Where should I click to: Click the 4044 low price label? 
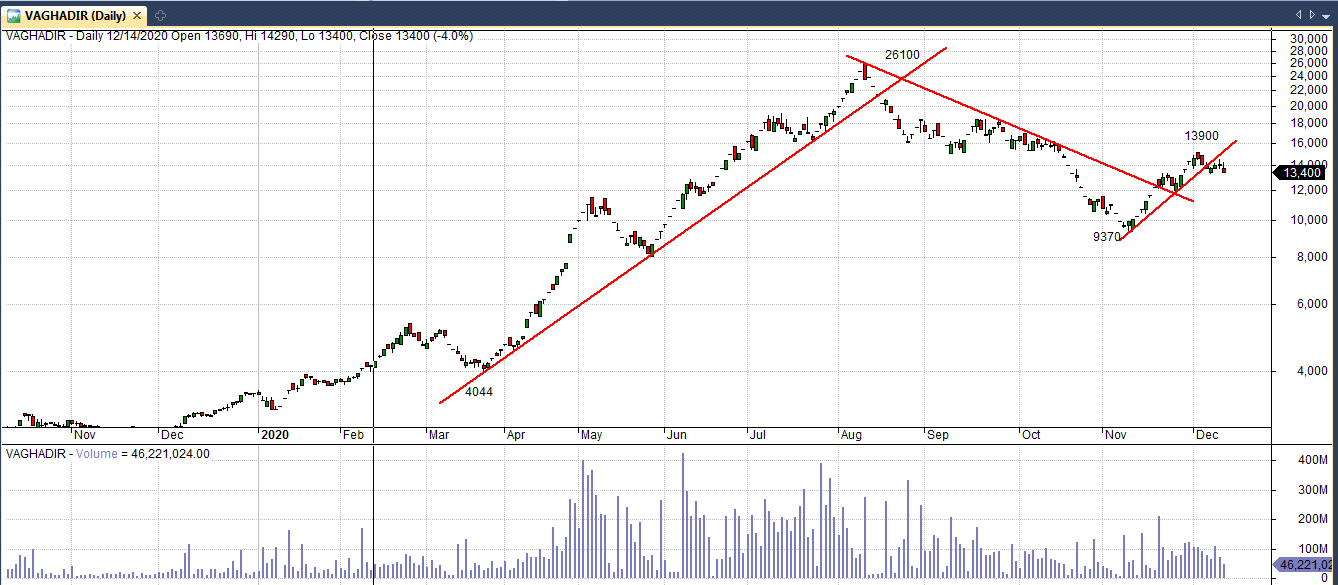coord(479,392)
